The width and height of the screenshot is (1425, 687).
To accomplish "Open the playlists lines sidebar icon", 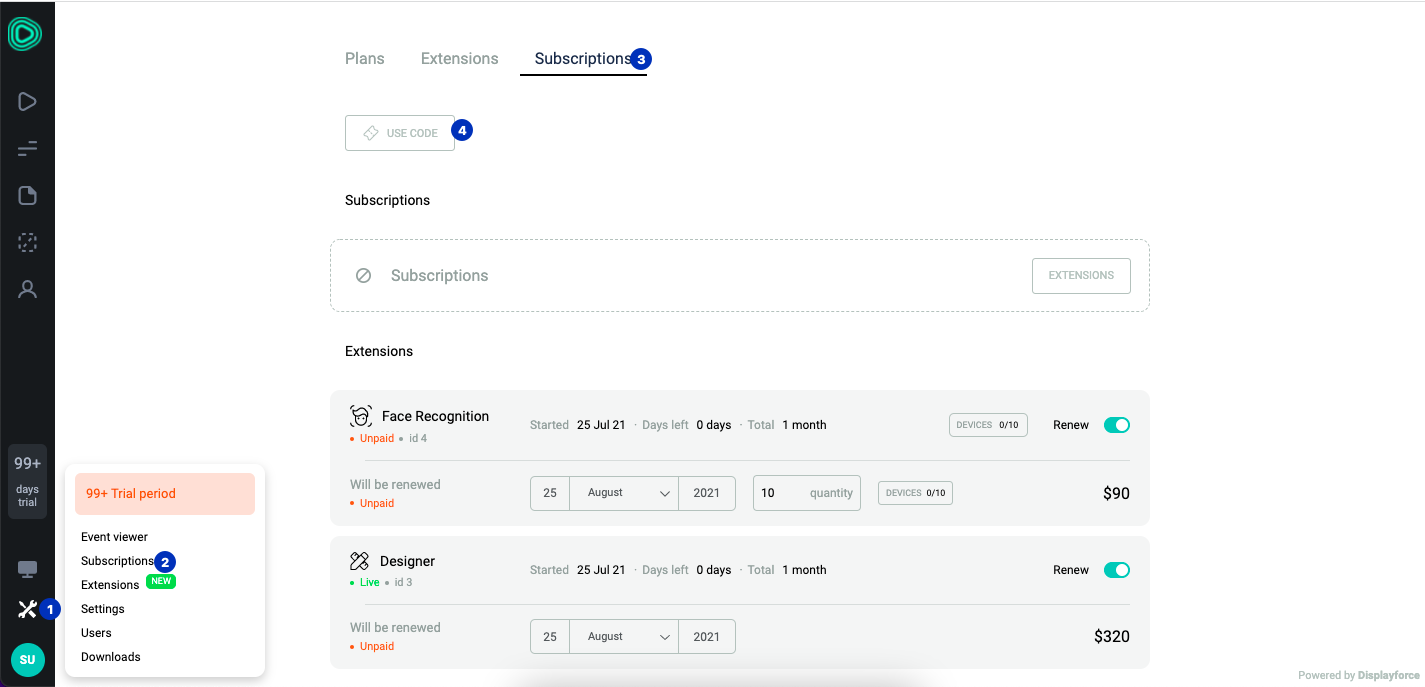I will click(x=27, y=149).
